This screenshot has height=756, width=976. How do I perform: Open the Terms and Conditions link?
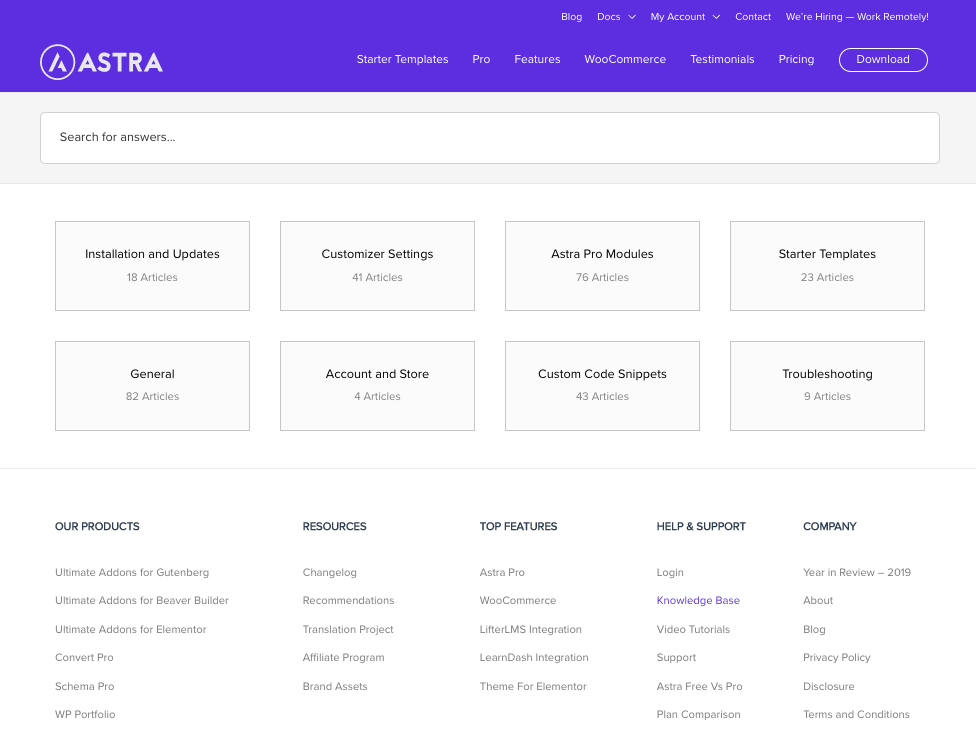tap(856, 714)
